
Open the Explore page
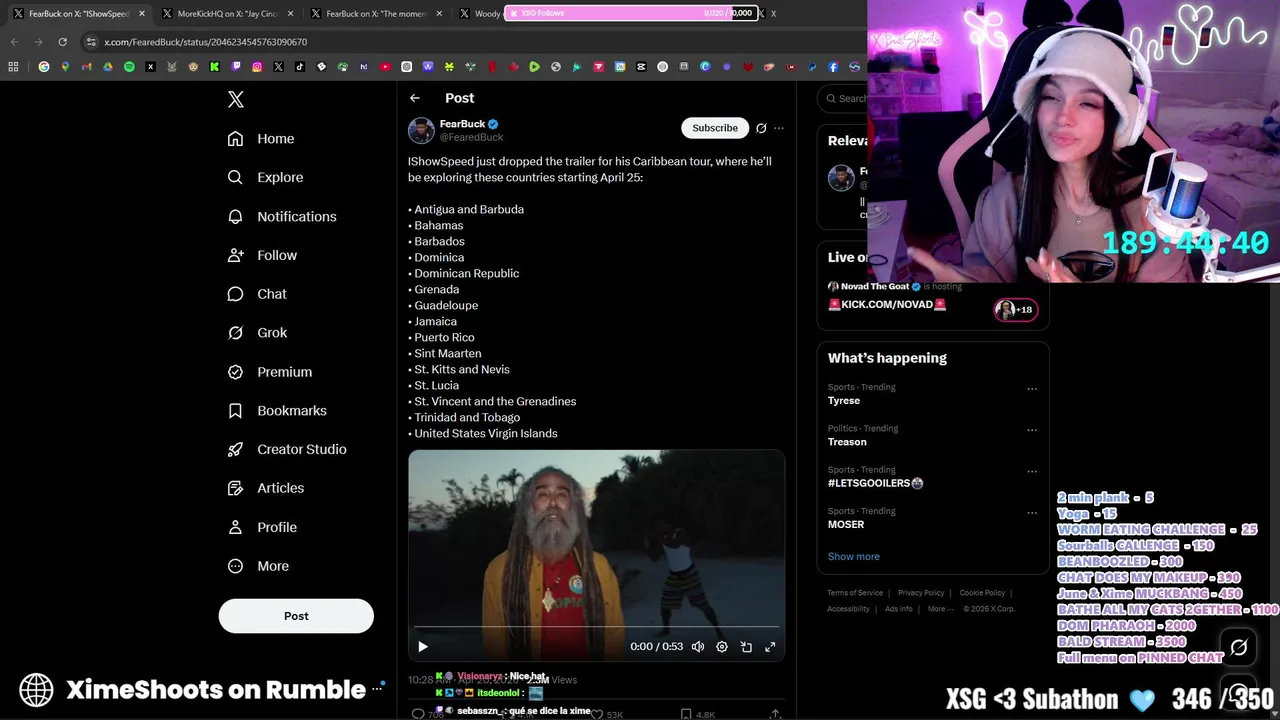click(x=265, y=177)
